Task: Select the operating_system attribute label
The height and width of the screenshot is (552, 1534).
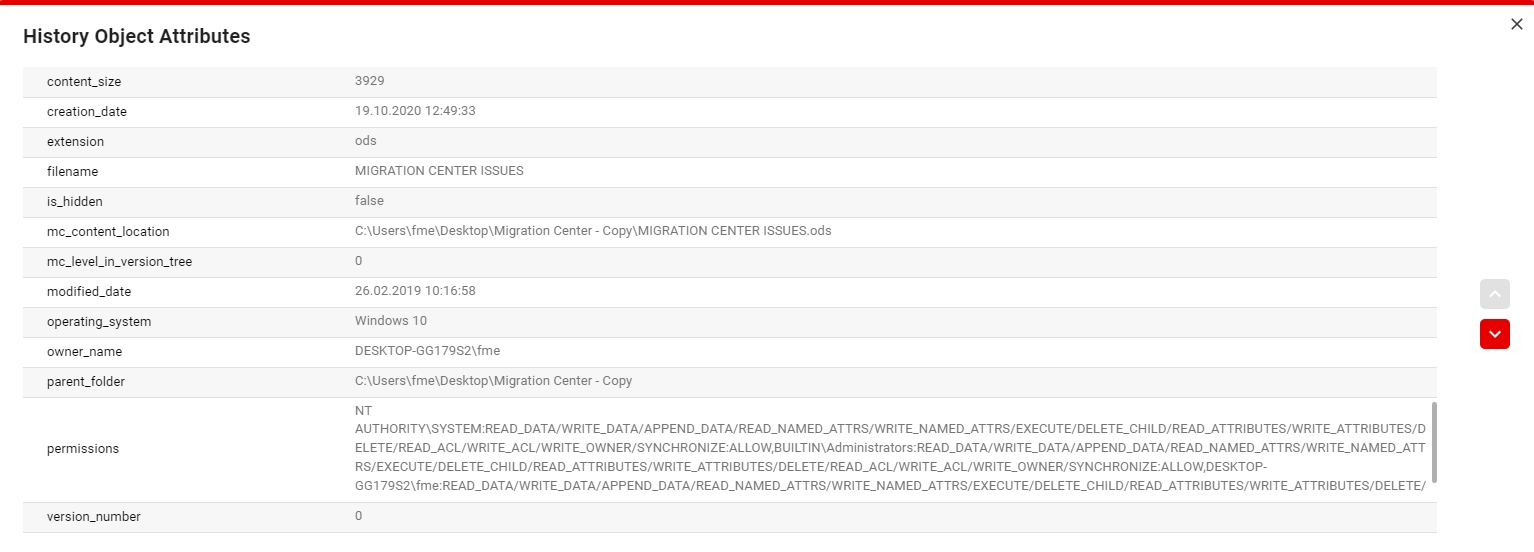Action: (99, 322)
